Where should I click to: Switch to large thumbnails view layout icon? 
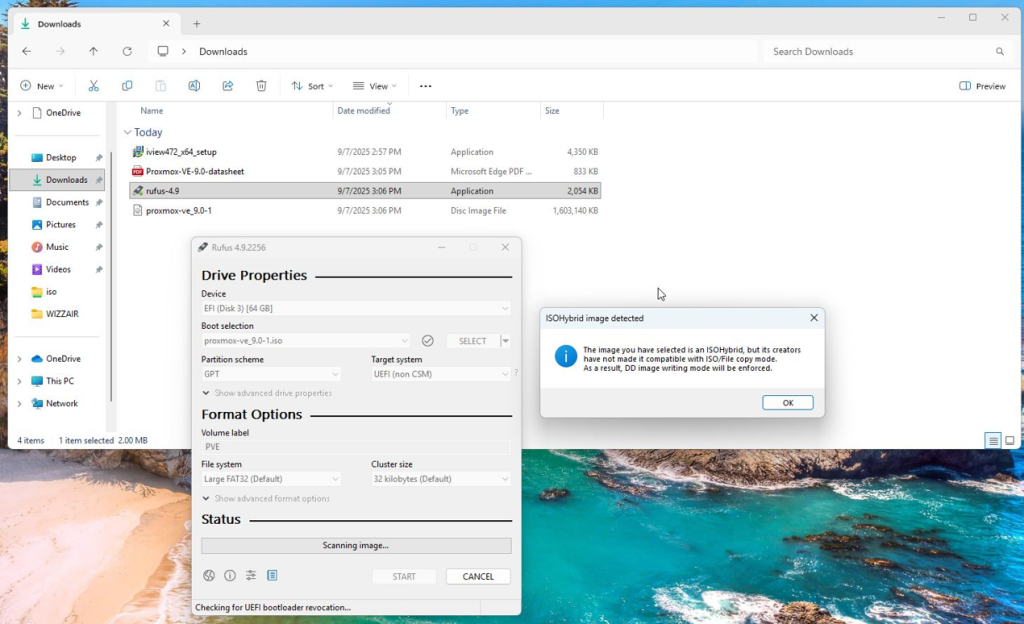click(1010, 441)
